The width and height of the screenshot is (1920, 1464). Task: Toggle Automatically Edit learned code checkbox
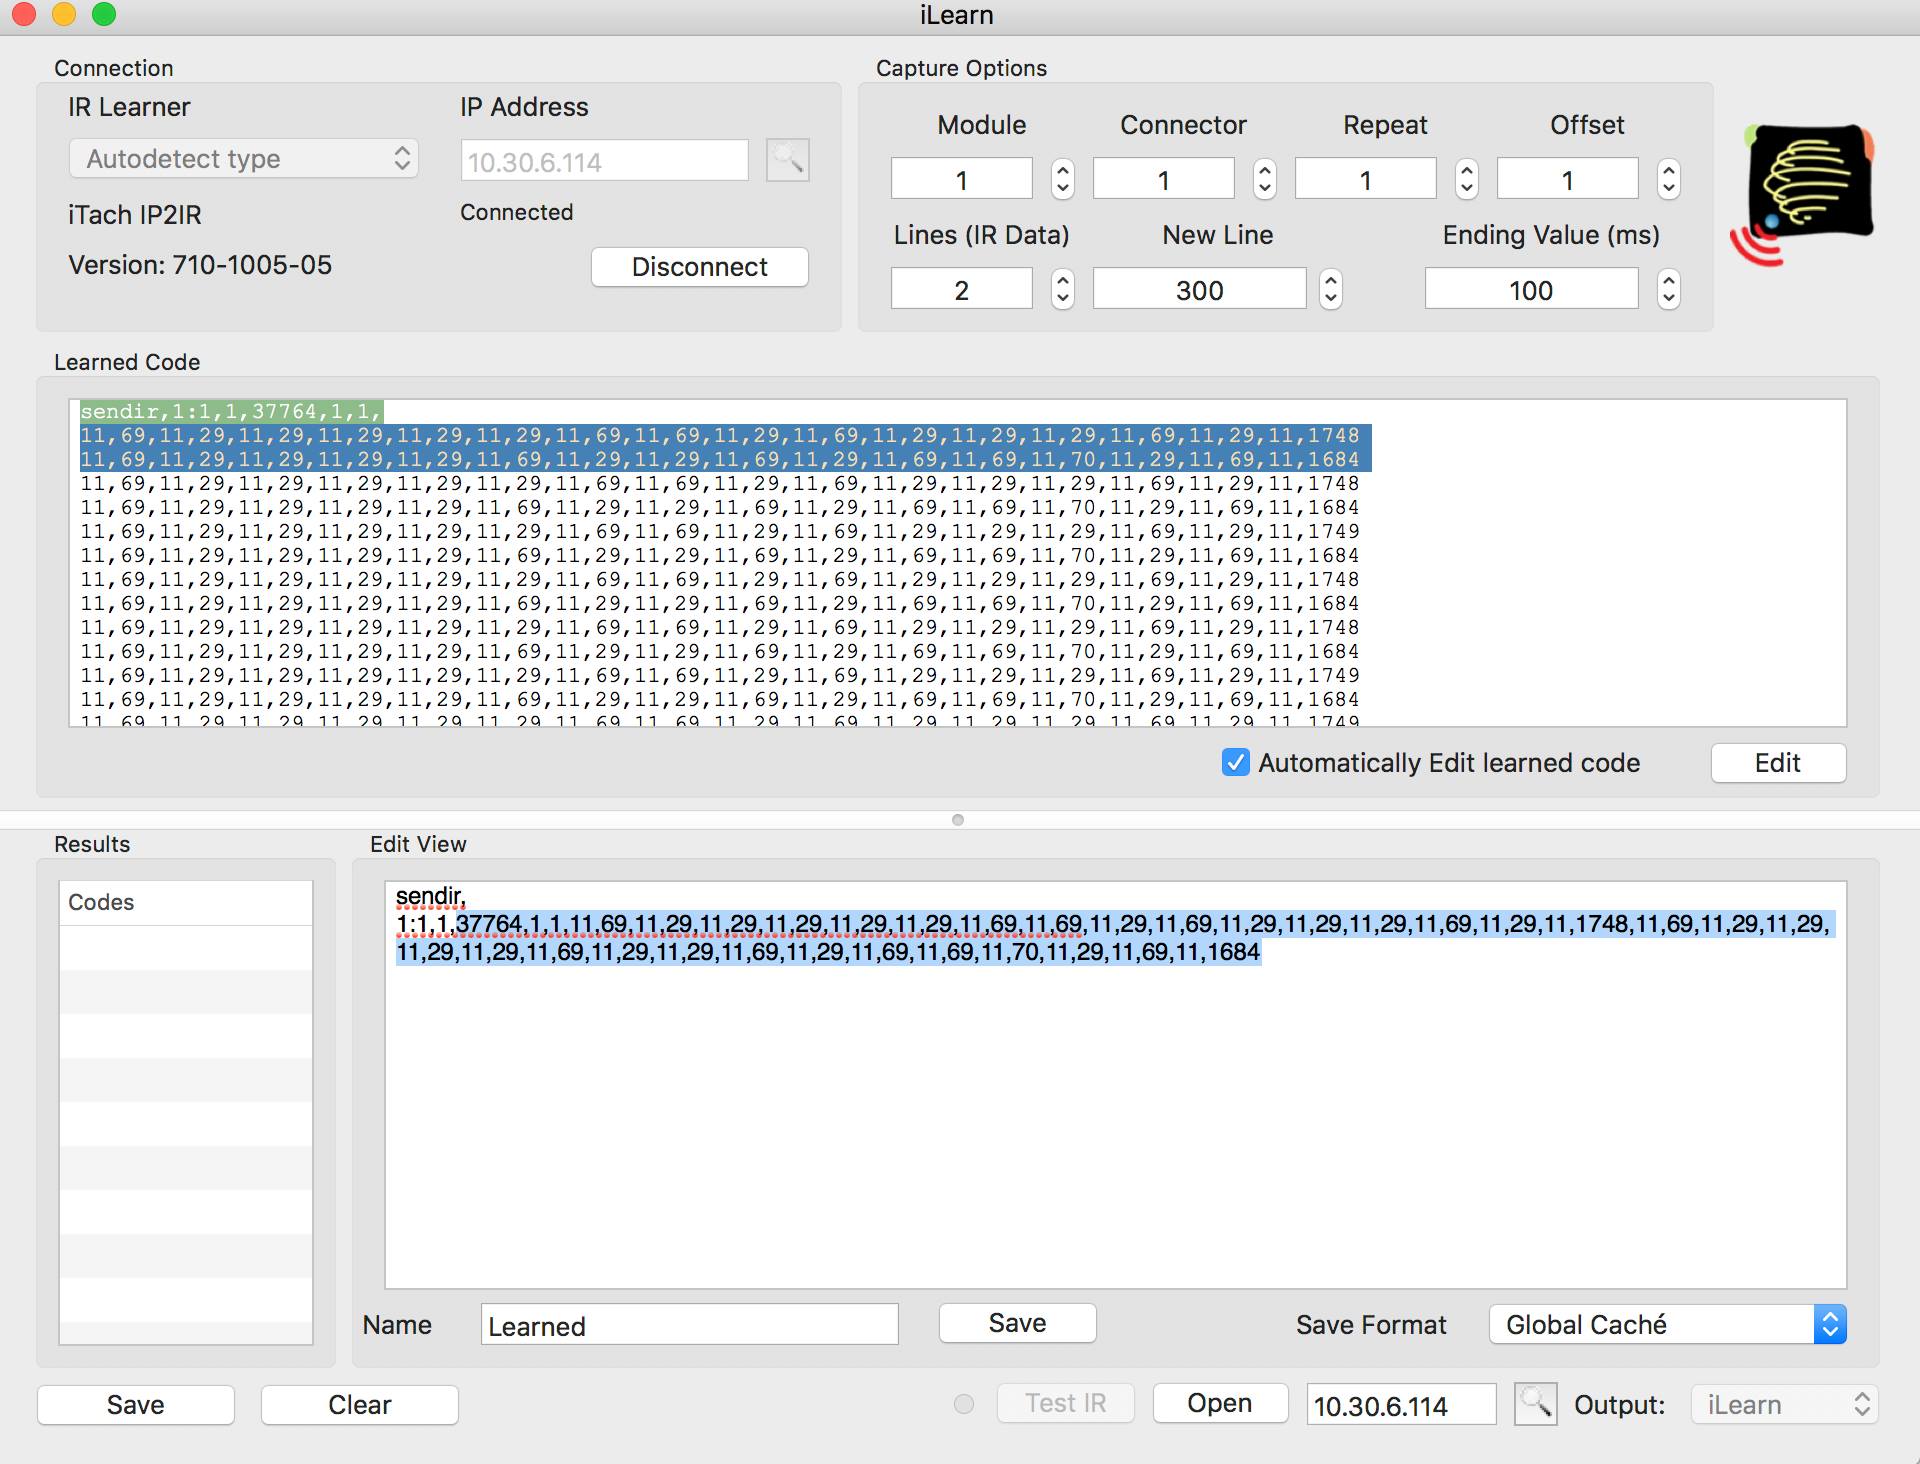pyautogui.click(x=1236, y=763)
